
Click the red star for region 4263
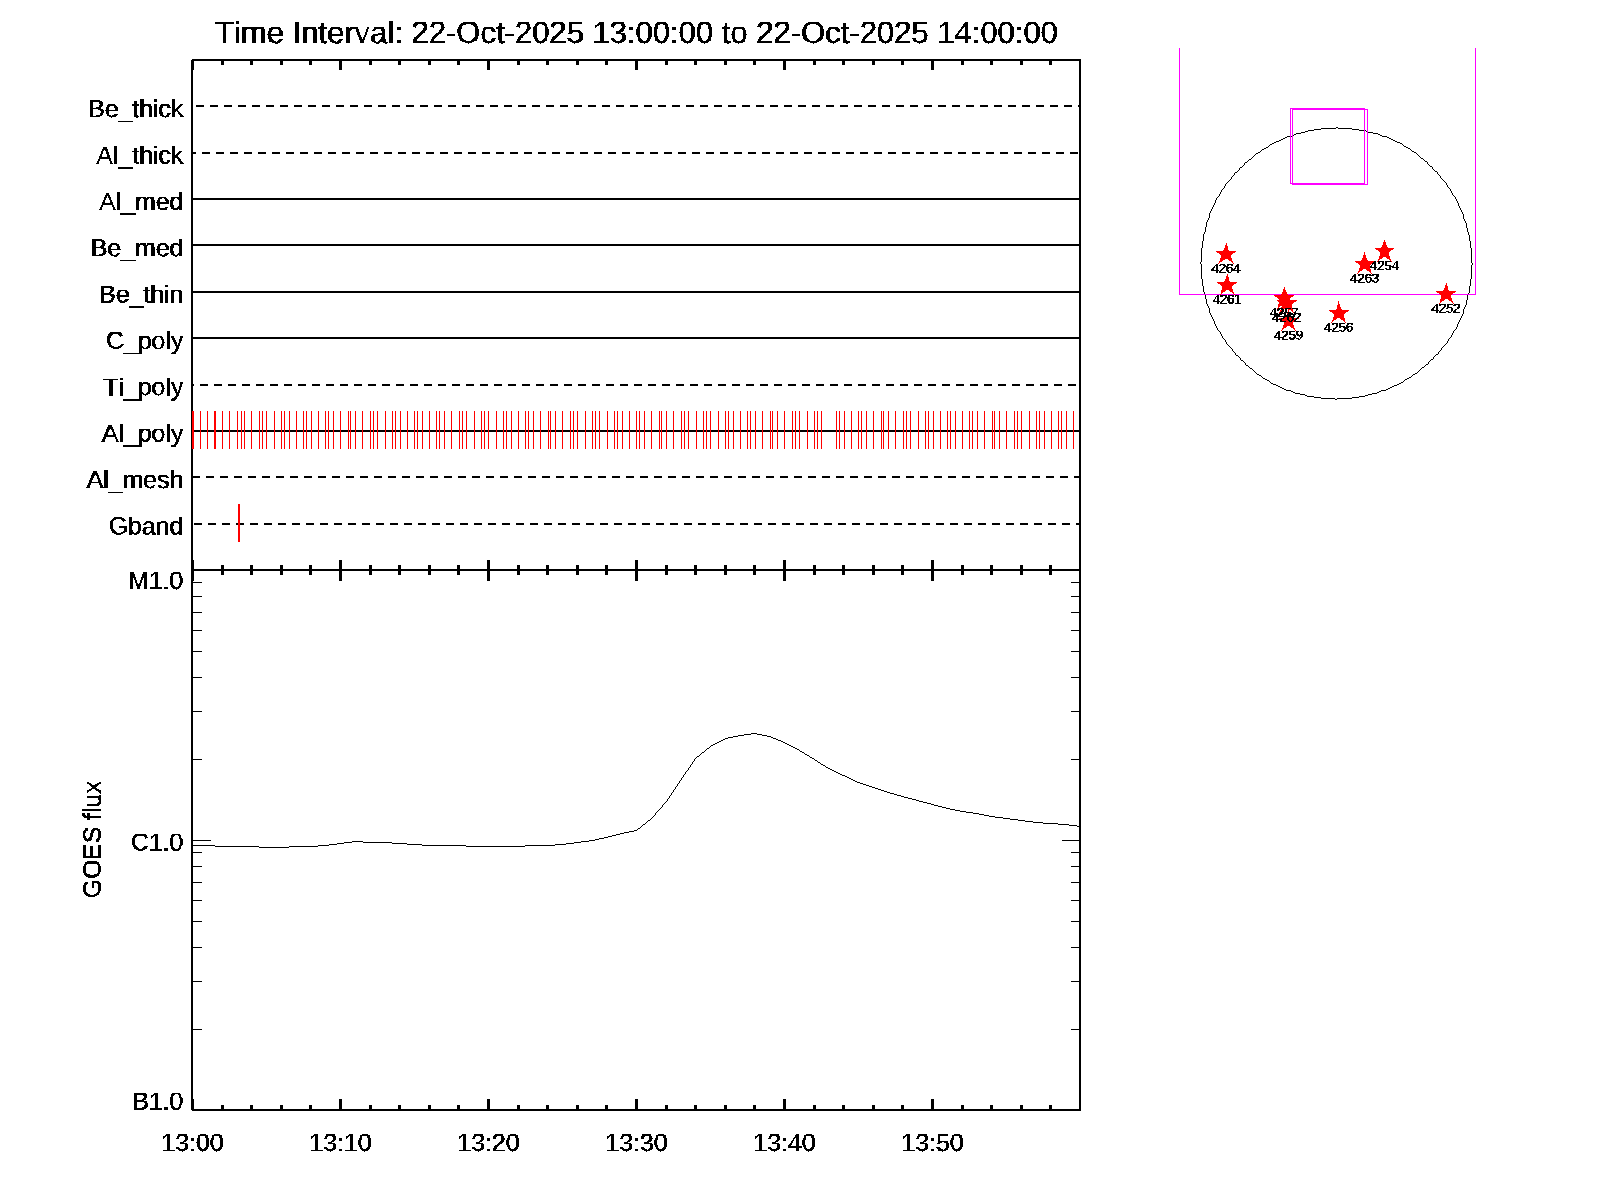click(x=1364, y=264)
